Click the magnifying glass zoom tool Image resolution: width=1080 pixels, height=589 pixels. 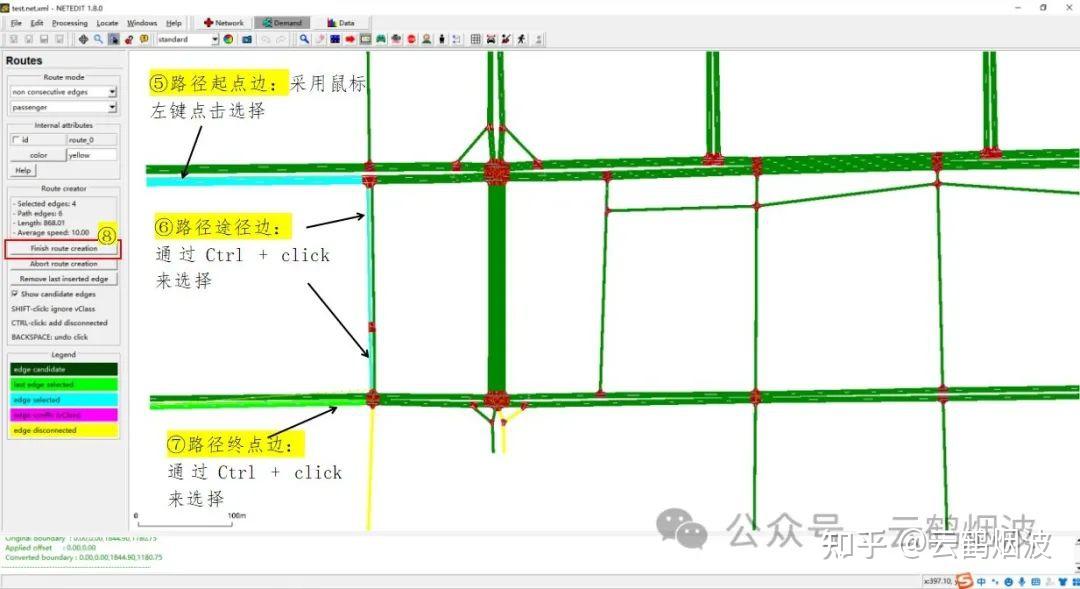pos(304,39)
